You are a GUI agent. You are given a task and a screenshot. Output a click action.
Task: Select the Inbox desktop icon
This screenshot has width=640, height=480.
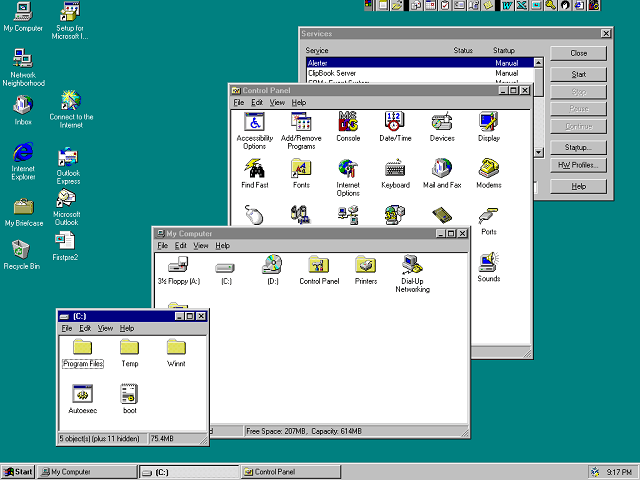(23, 110)
